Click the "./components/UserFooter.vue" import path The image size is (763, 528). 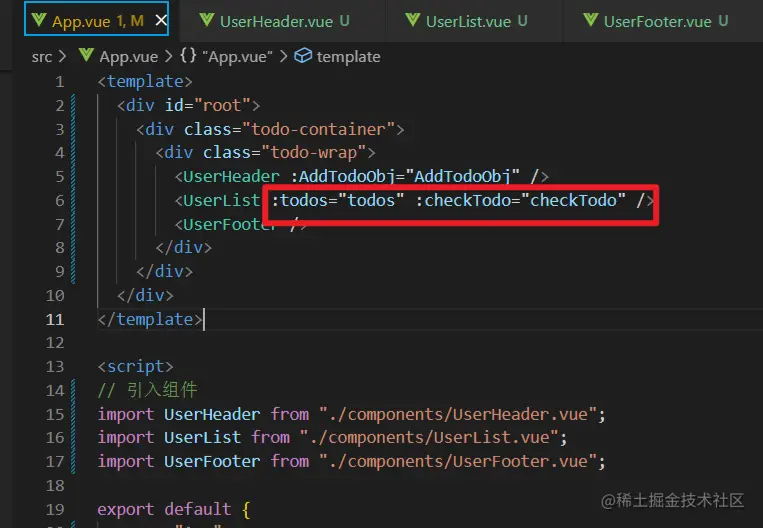point(458,462)
